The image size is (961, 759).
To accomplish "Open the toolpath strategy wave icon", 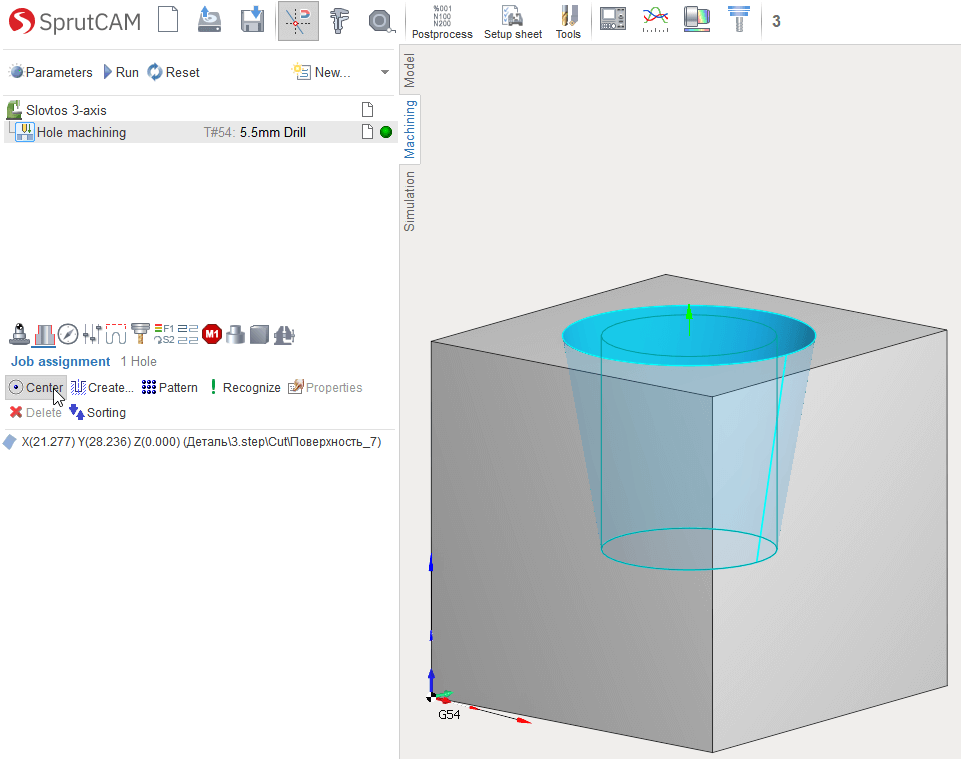I will click(116, 334).
